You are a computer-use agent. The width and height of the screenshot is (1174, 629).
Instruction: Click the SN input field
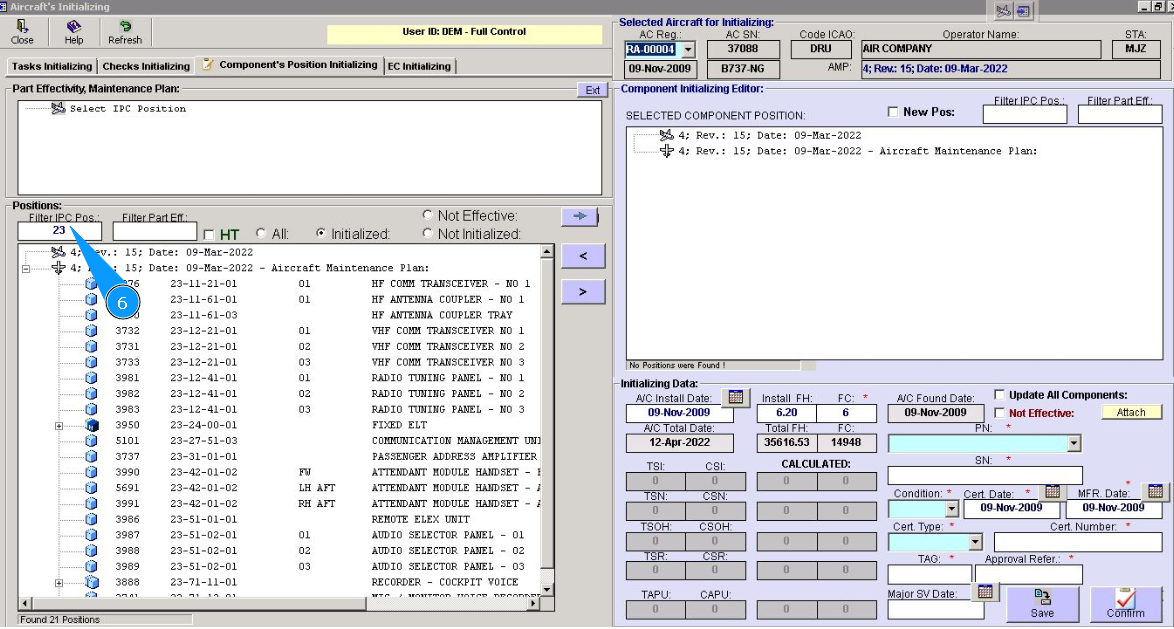click(x=984, y=475)
